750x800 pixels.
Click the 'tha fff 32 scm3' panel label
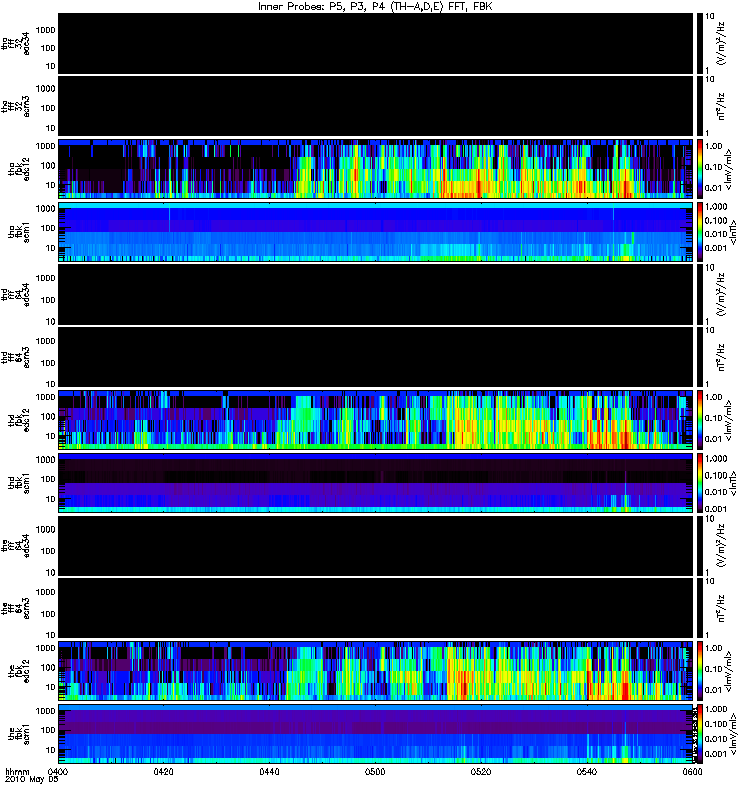coord(16,106)
